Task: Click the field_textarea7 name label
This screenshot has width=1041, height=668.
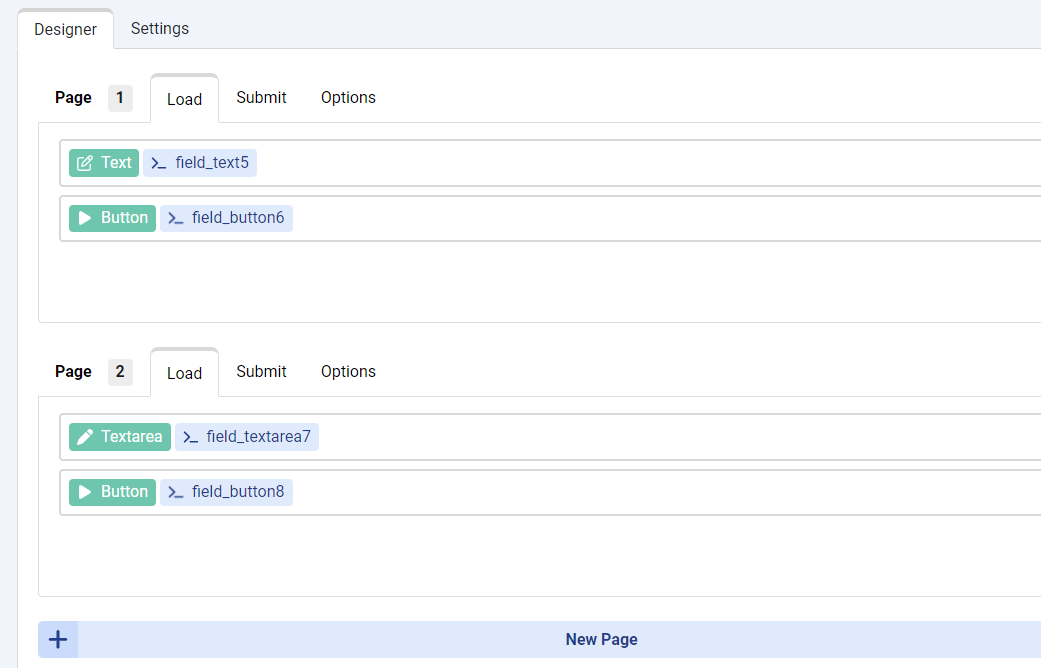Action: (x=258, y=437)
